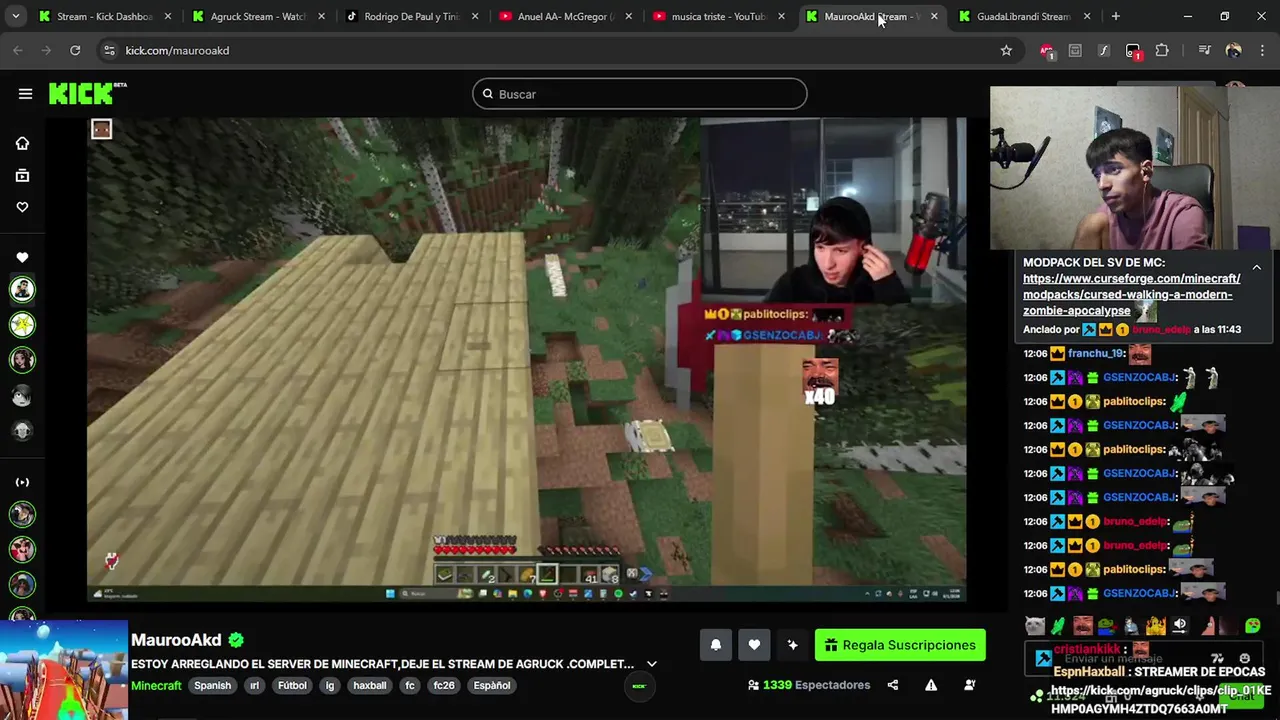Screen dimensions: 1280x720
Task: Select the Spanish tag
Action: coord(212,686)
